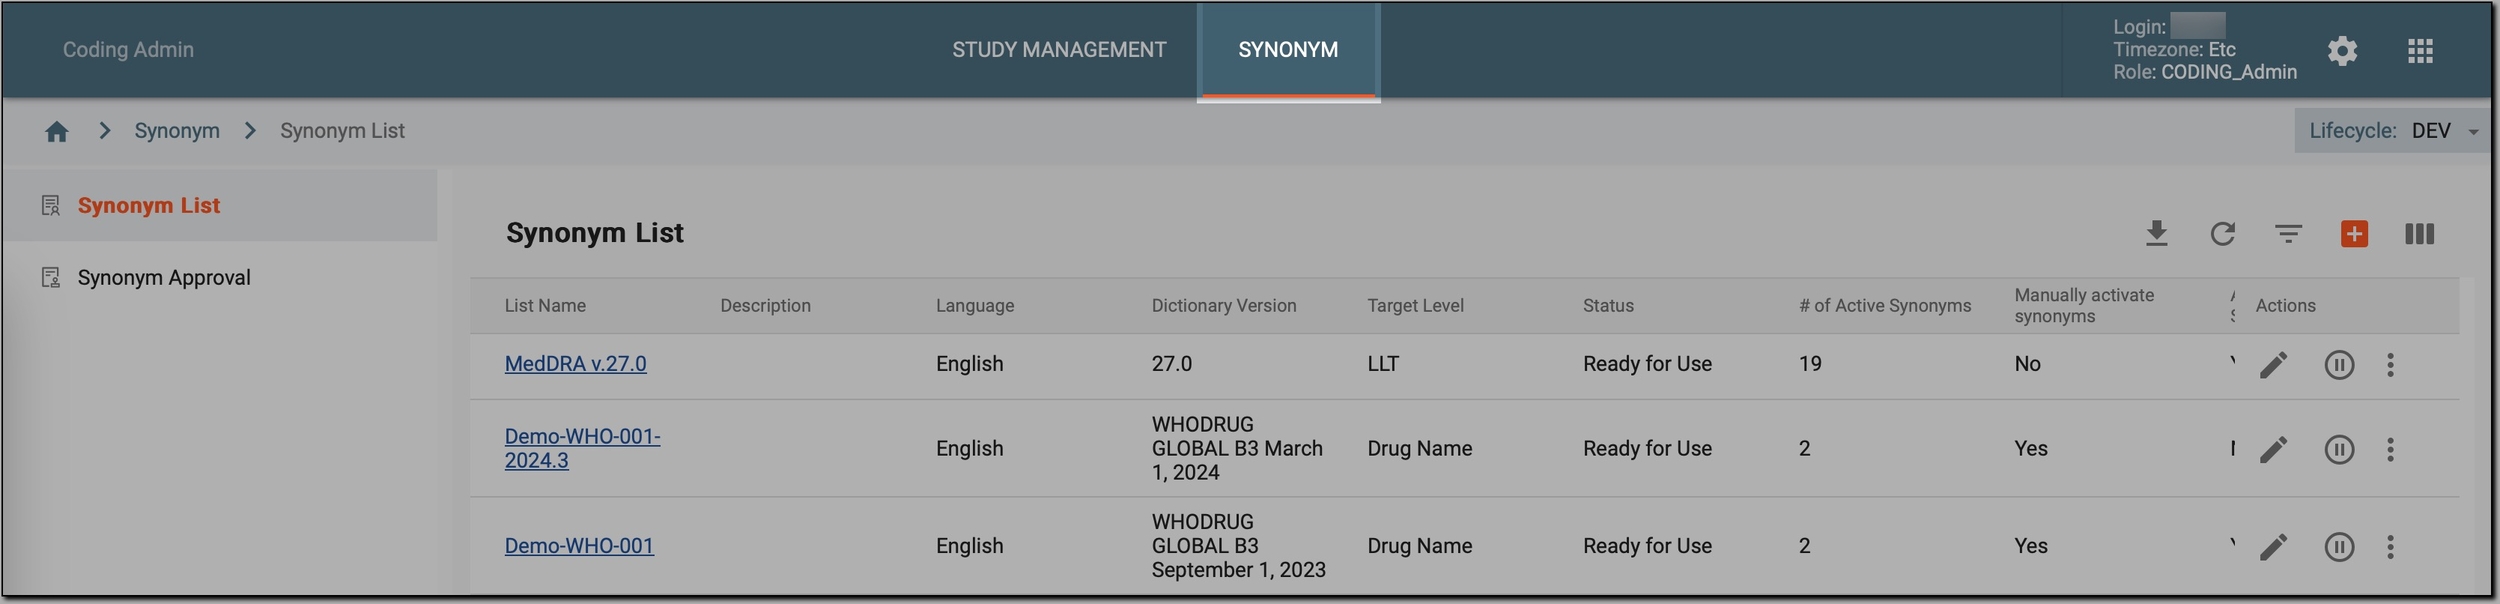
Task: Click Role: CODING_Admin text
Action: (2204, 72)
